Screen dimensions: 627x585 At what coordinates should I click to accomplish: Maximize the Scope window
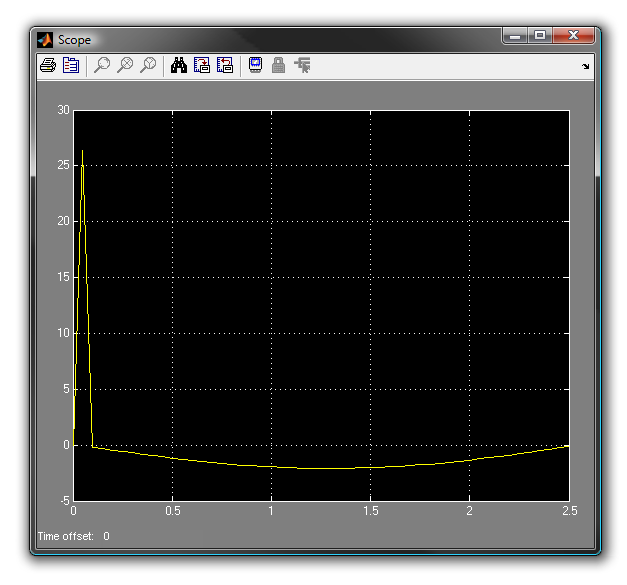(540, 37)
